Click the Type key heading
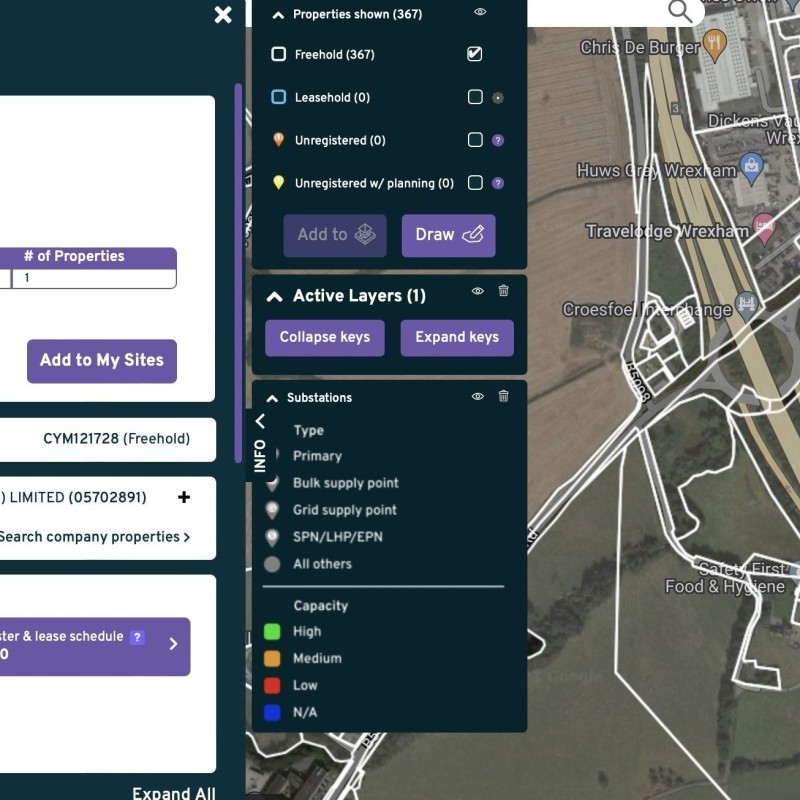Image resolution: width=800 pixels, height=800 pixels. point(309,431)
